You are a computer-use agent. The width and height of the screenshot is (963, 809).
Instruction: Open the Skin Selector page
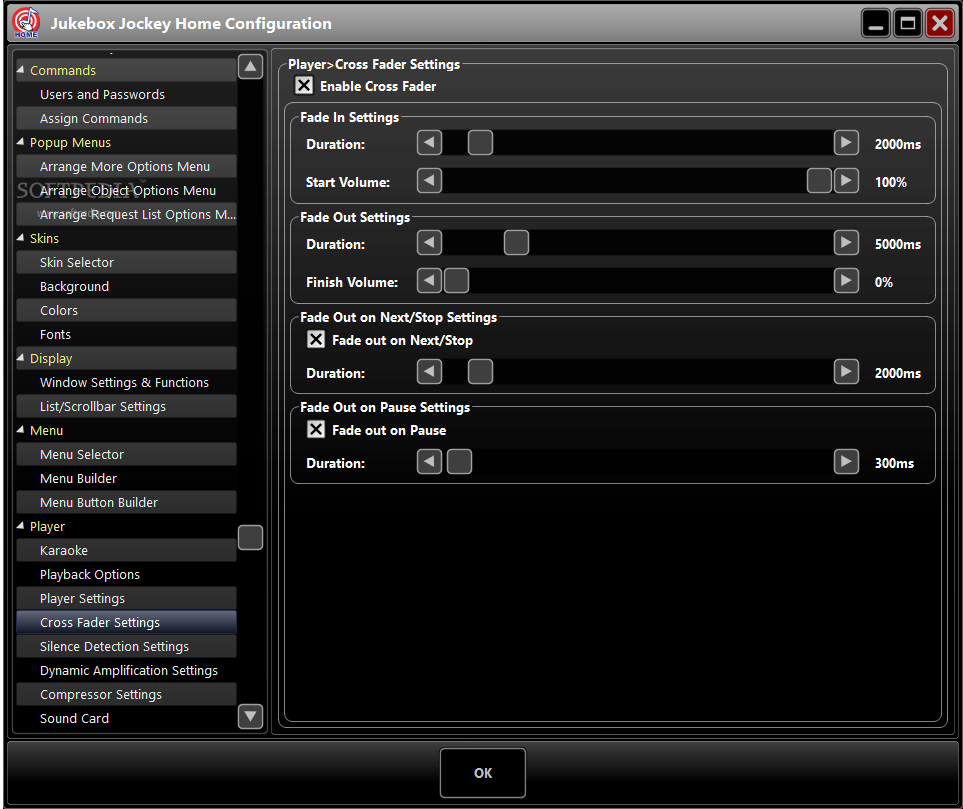pos(127,262)
